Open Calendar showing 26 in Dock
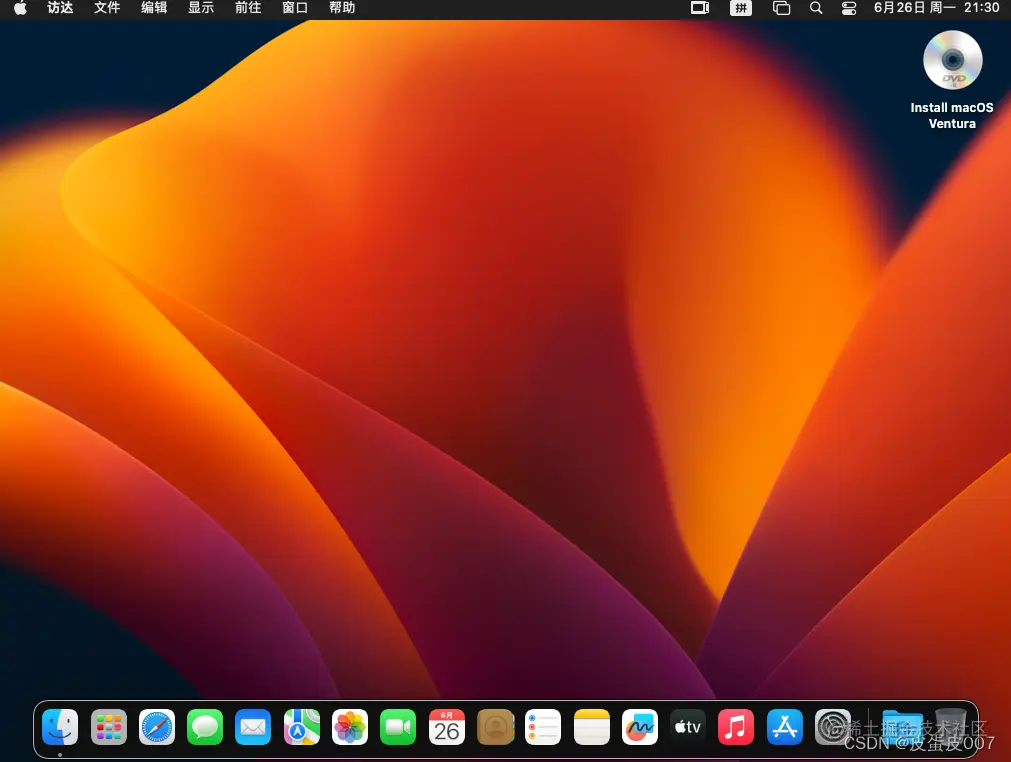The width and height of the screenshot is (1011, 762). coord(446,727)
